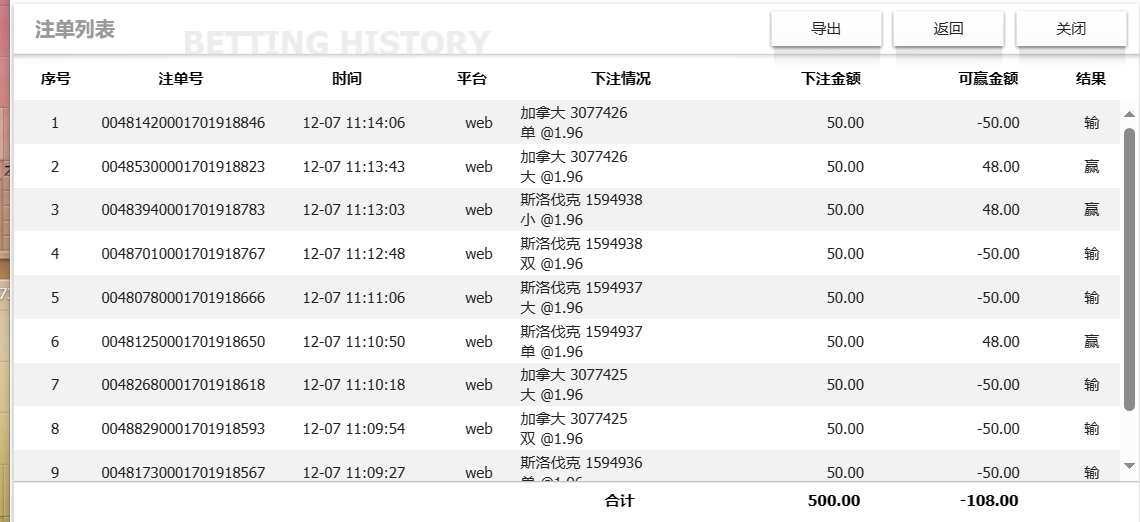Click row 6 bet 斯洛伐克 1594937 单

581,342
